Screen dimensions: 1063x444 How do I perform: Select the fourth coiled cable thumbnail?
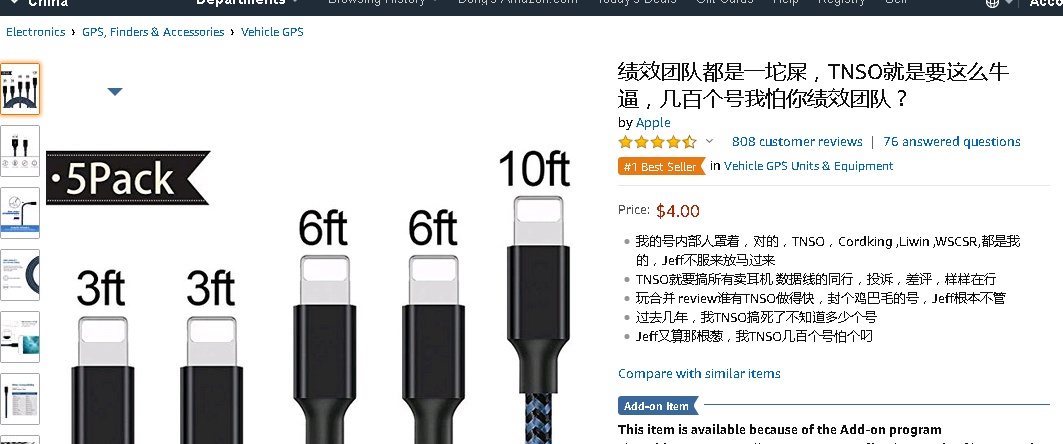tap(20, 275)
